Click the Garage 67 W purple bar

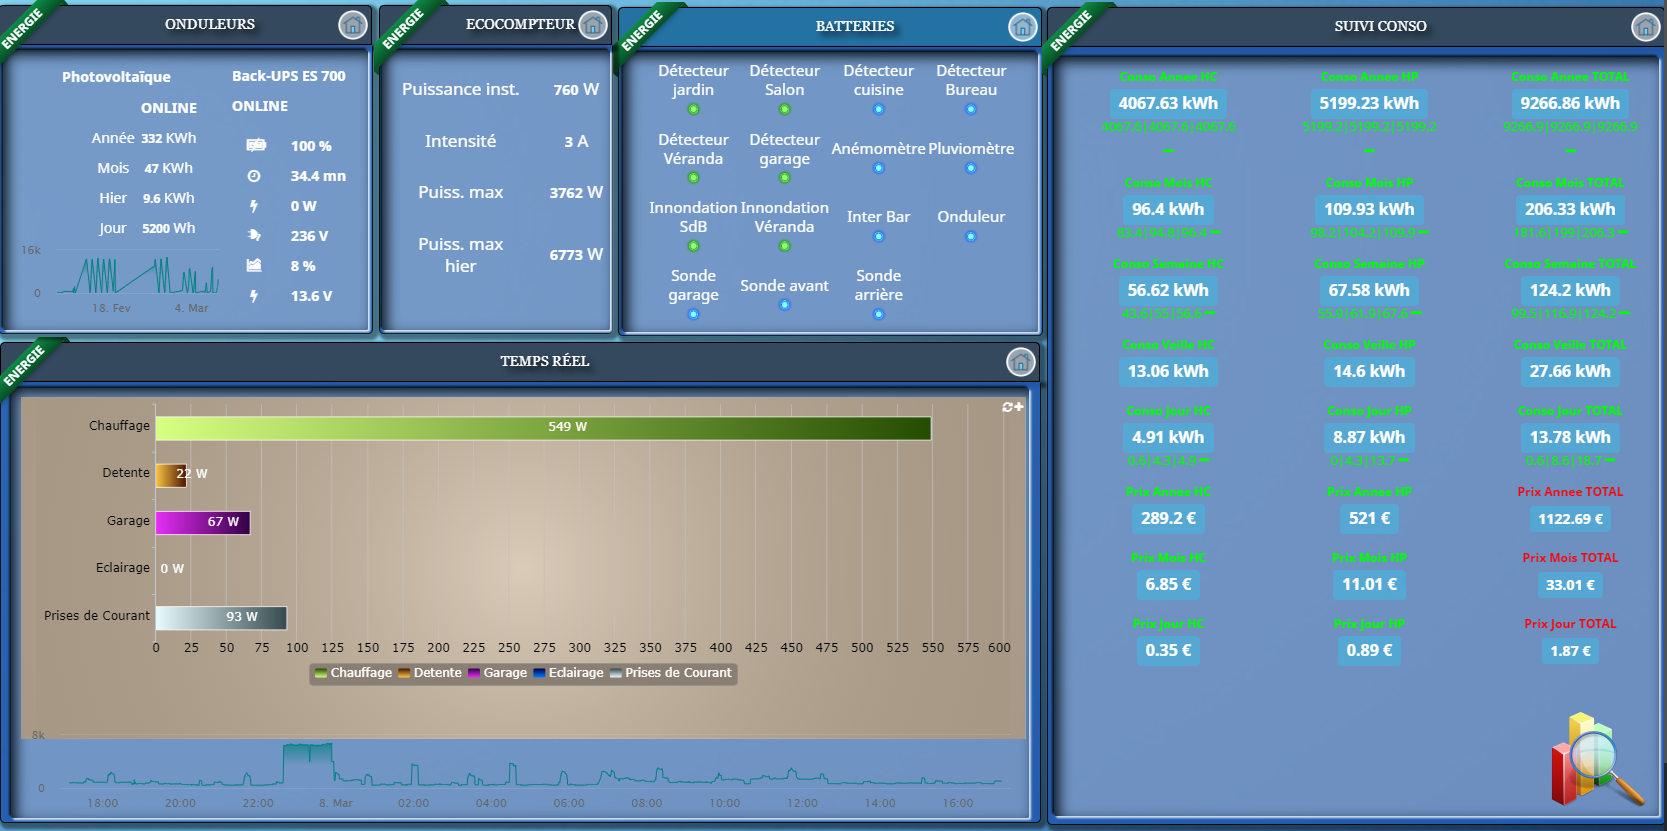point(202,523)
